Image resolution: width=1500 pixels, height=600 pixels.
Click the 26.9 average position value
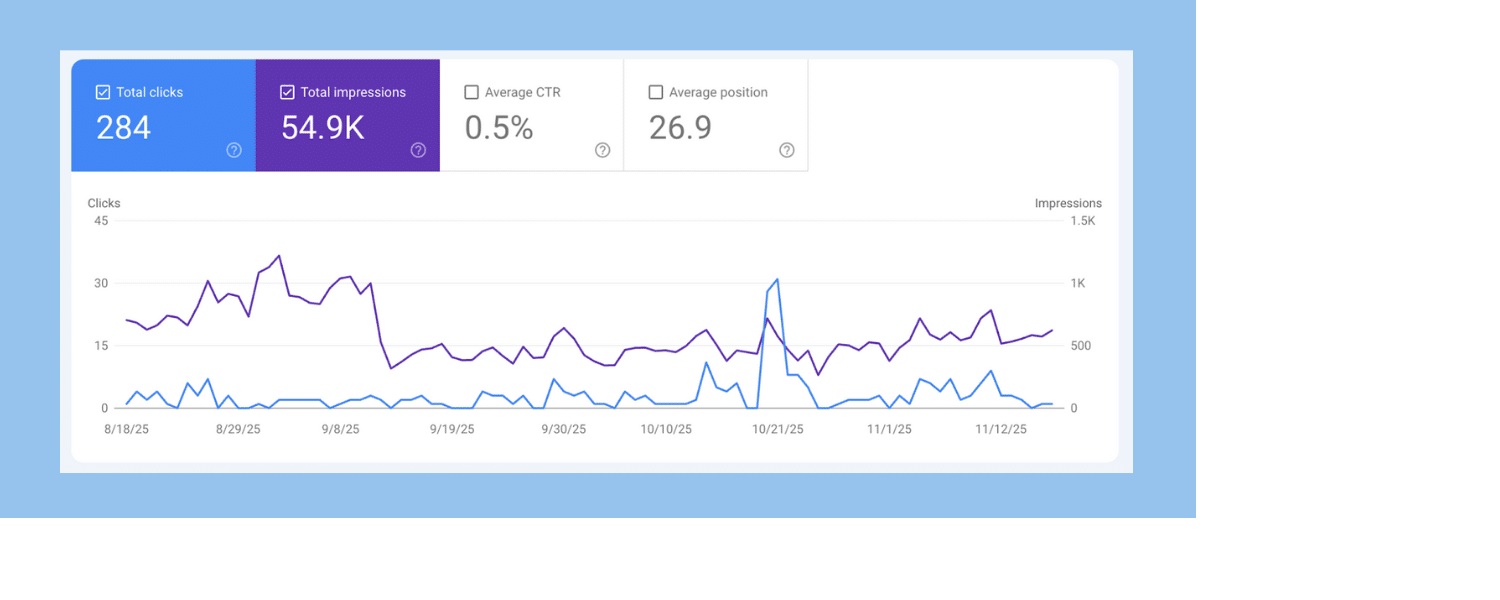click(x=680, y=128)
